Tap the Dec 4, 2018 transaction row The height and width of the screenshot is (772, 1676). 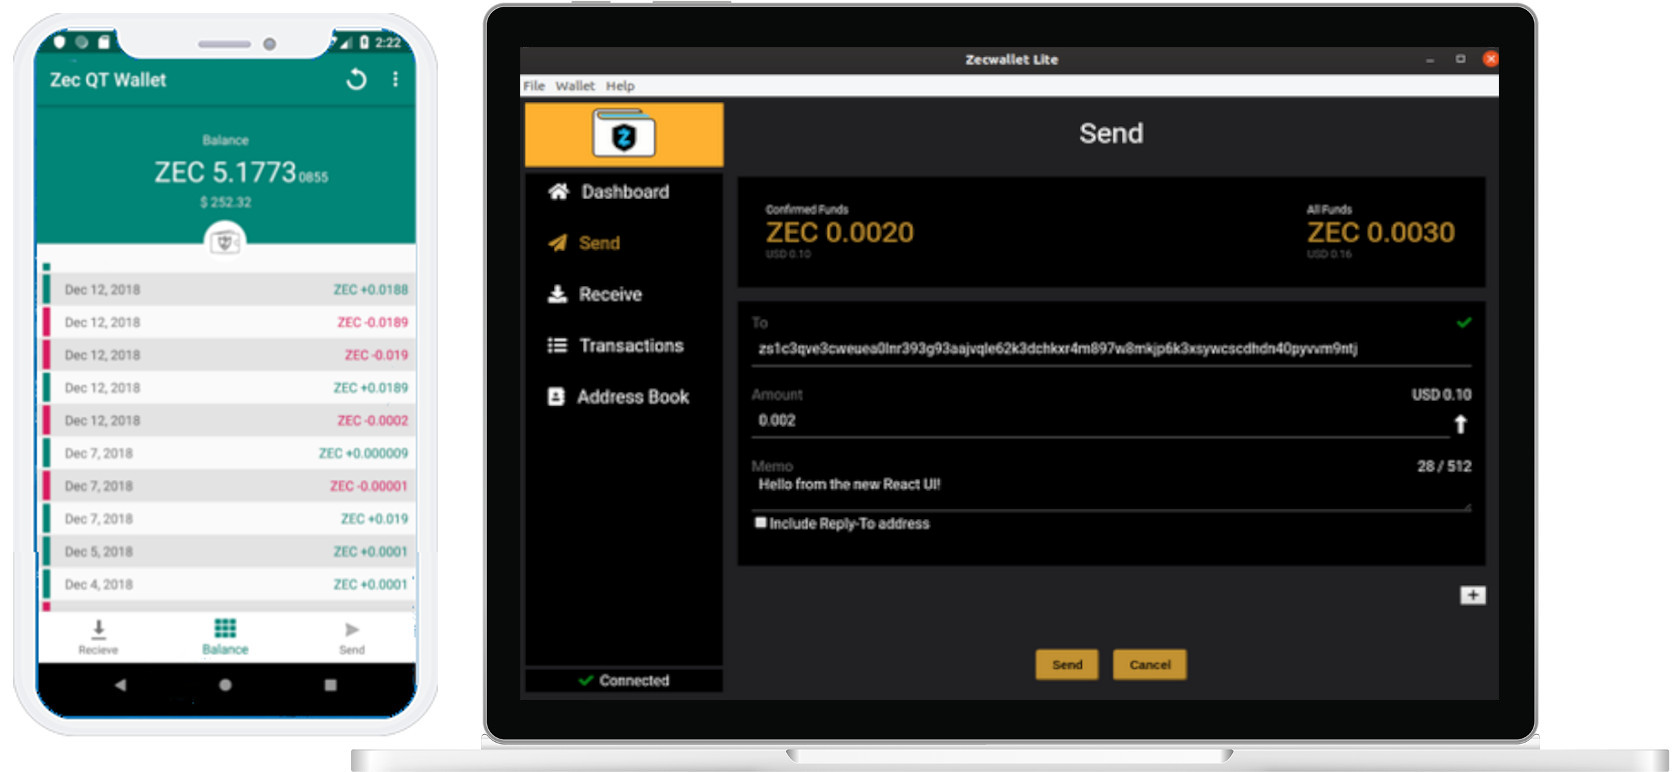(x=228, y=584)
